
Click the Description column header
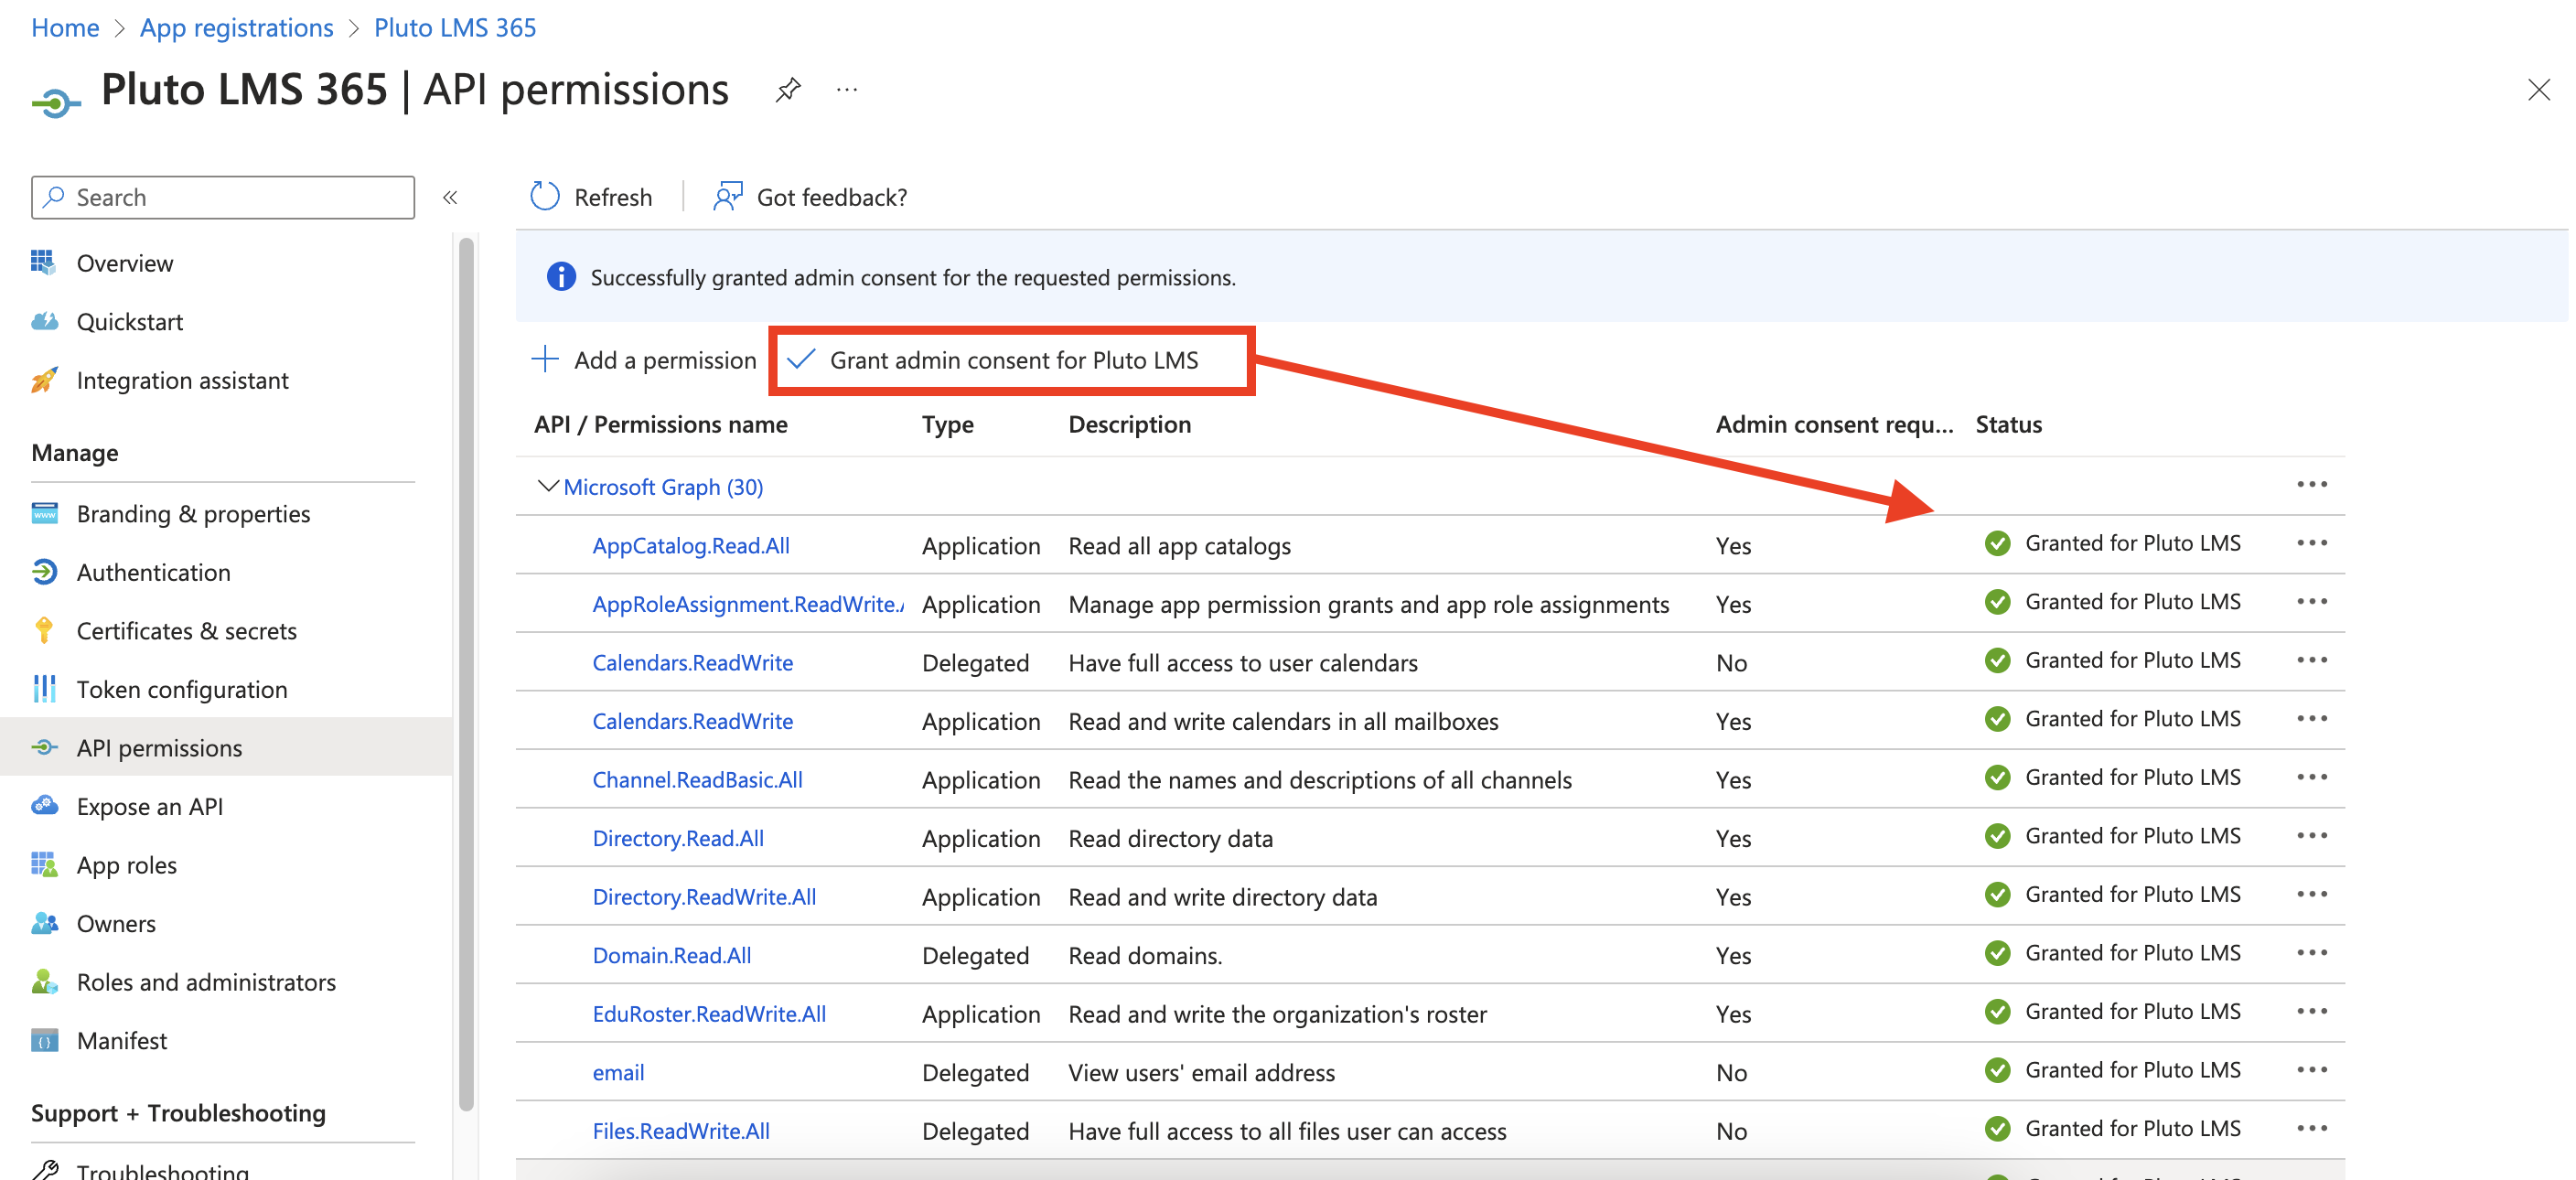[x=1129, y=424]
